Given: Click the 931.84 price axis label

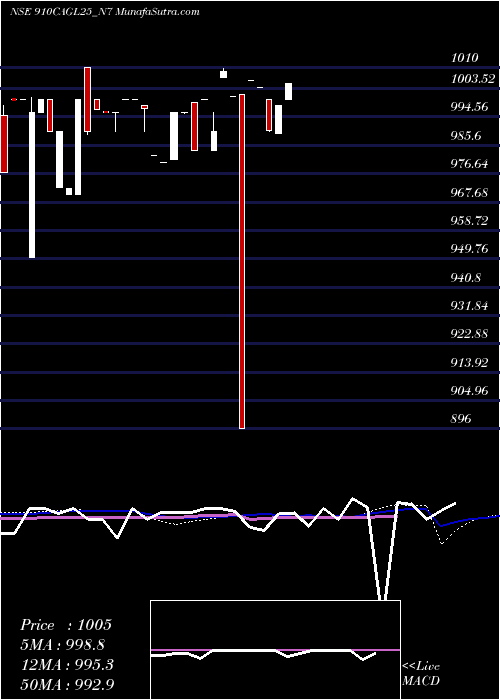Looking at the screenshot, I should click(469, 306).
